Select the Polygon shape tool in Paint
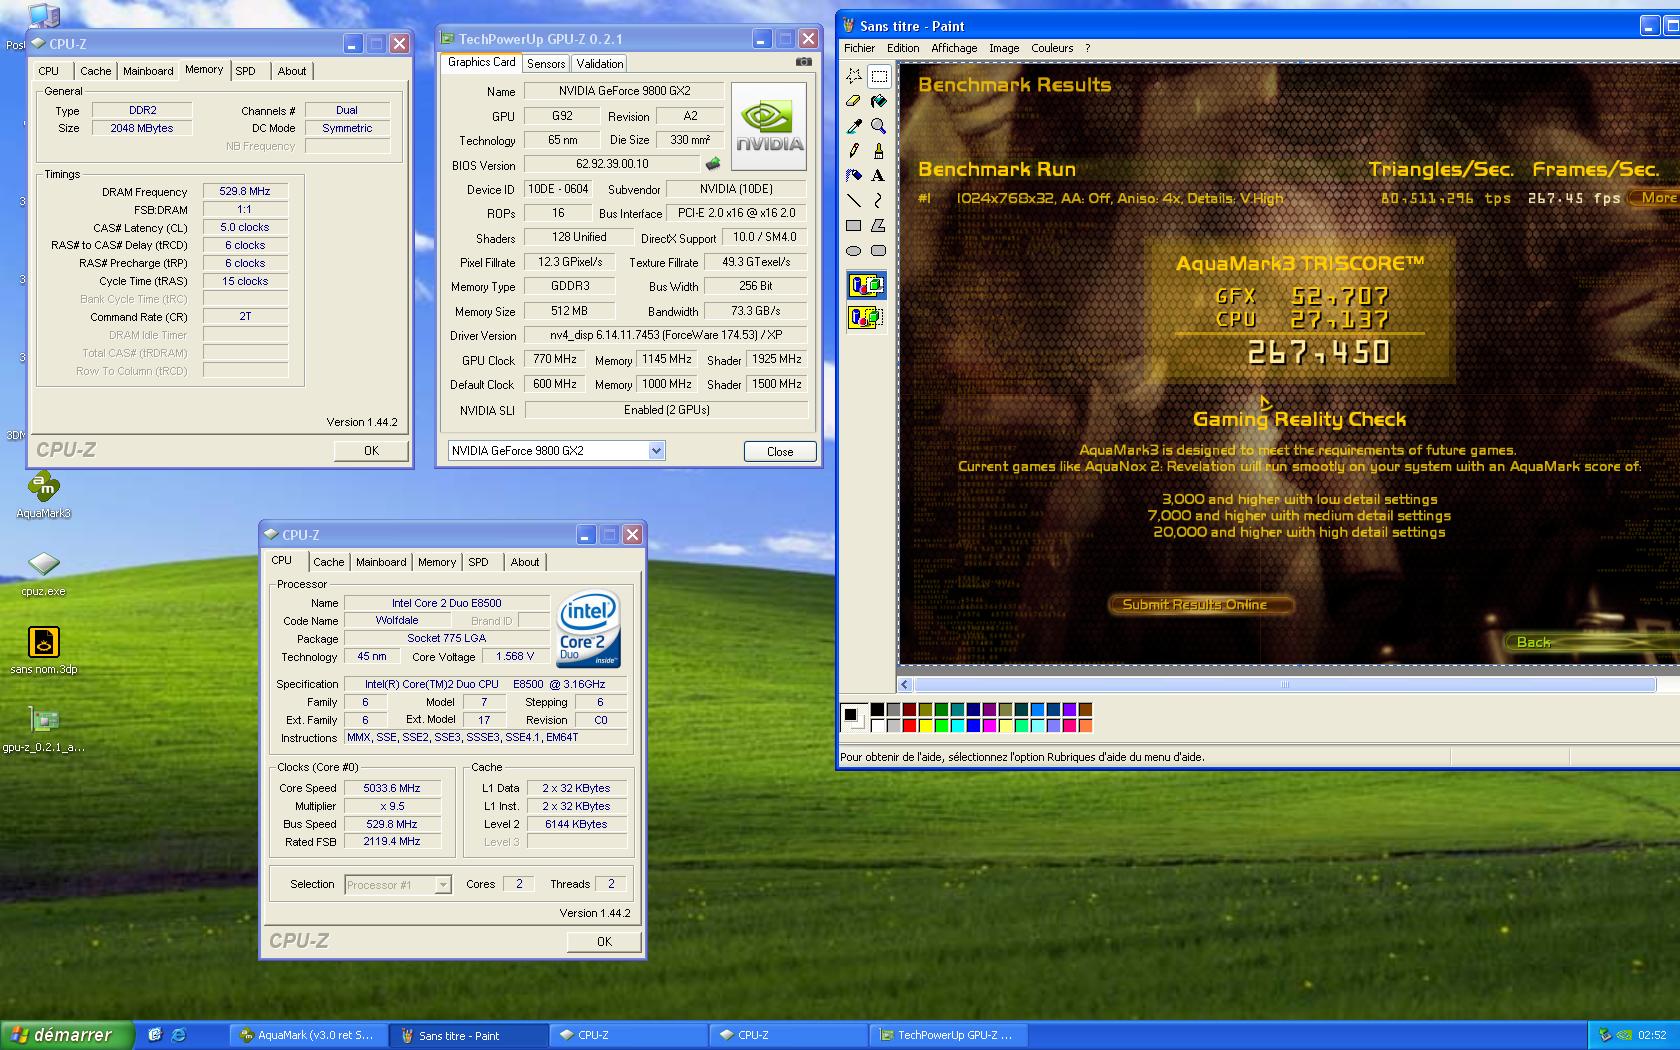The image size is (1680, 1050). (879, 226)
